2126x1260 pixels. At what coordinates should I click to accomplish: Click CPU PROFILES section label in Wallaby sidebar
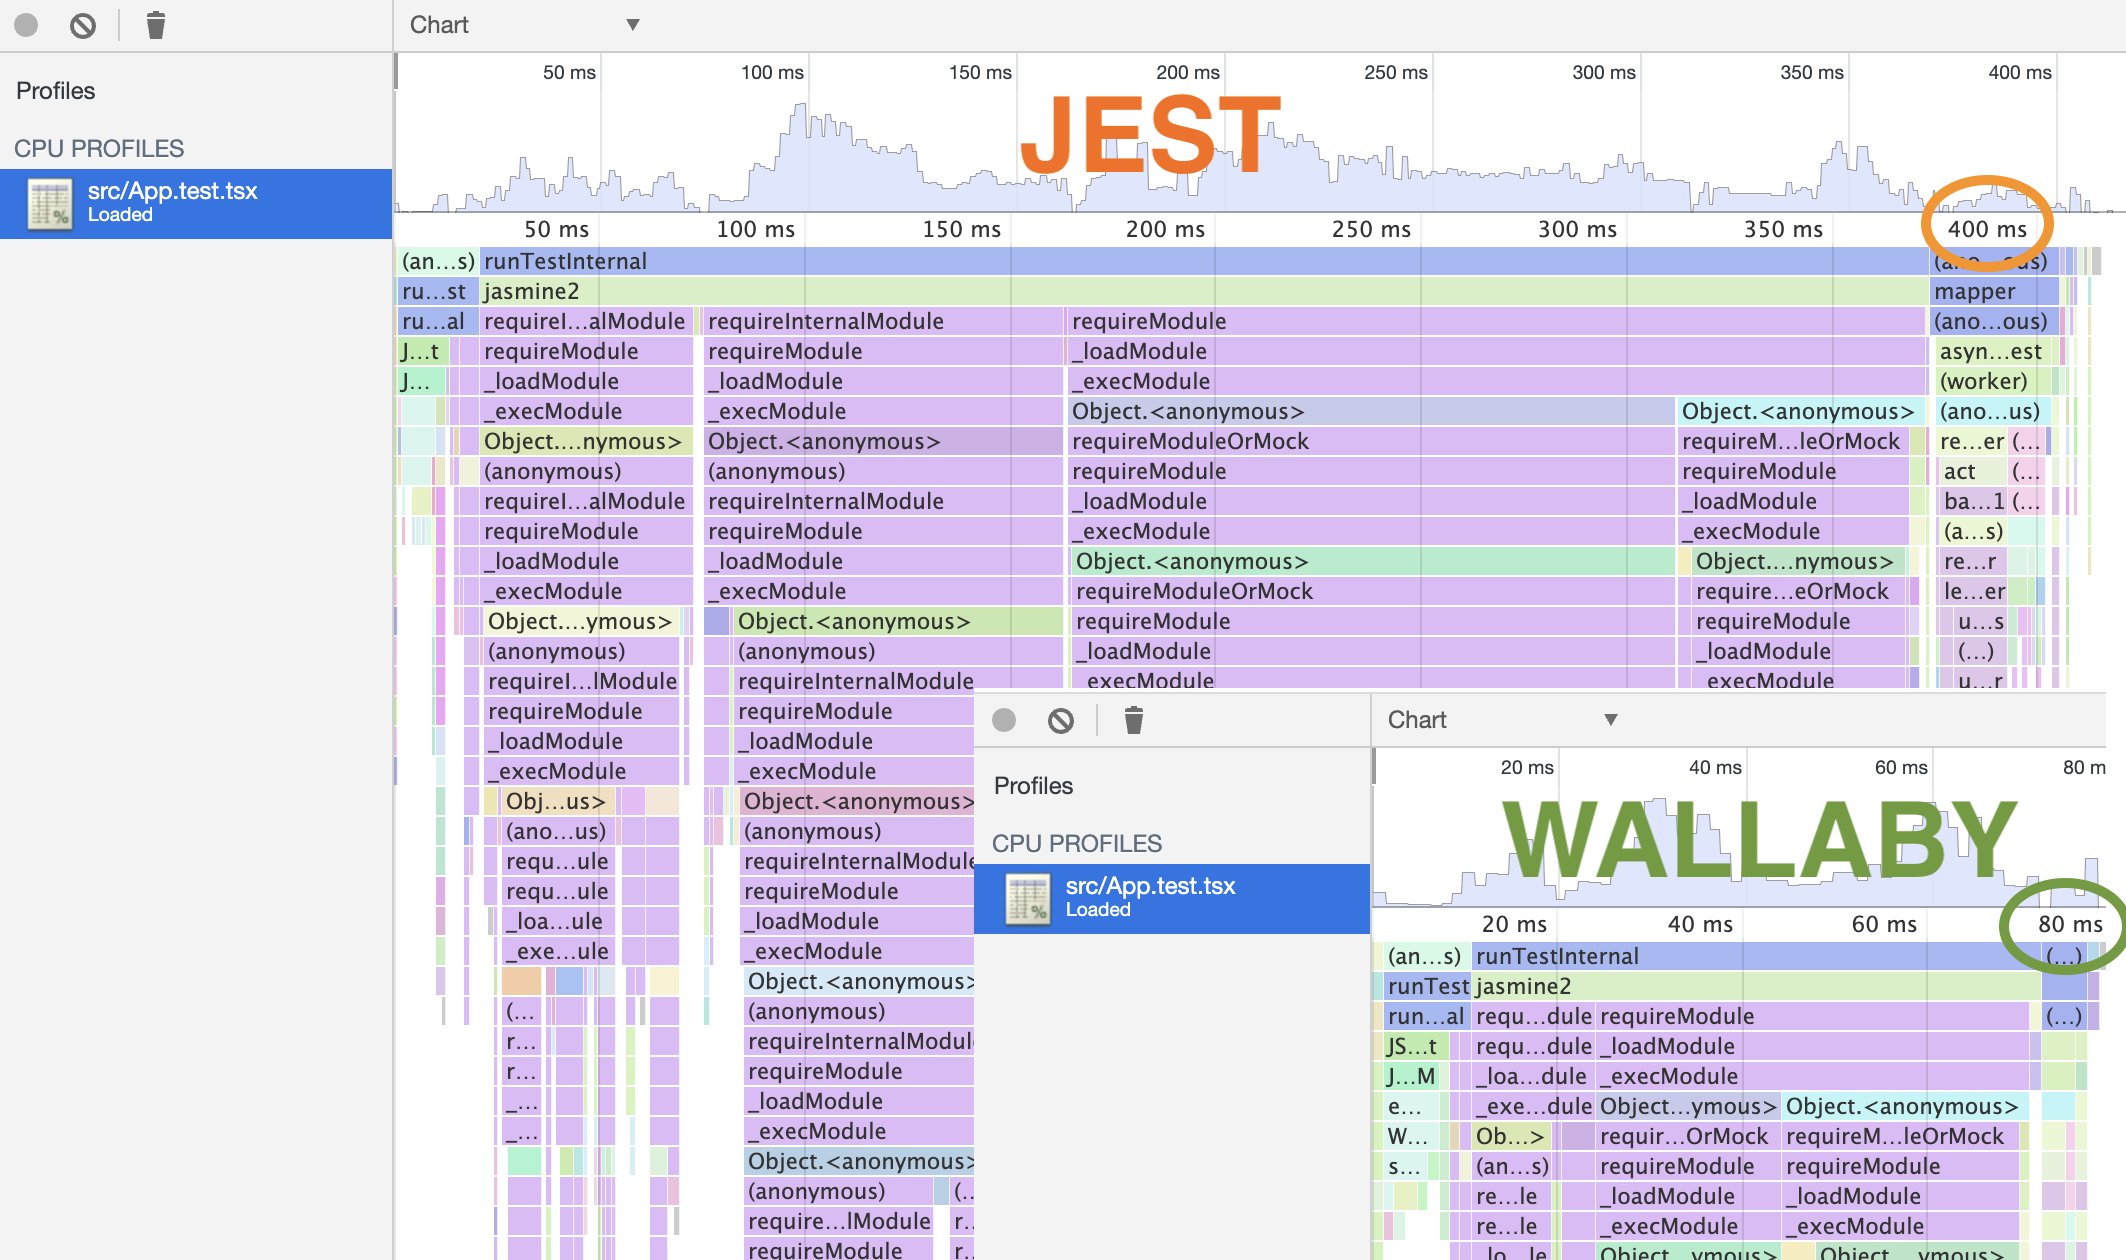[1077, 844]
